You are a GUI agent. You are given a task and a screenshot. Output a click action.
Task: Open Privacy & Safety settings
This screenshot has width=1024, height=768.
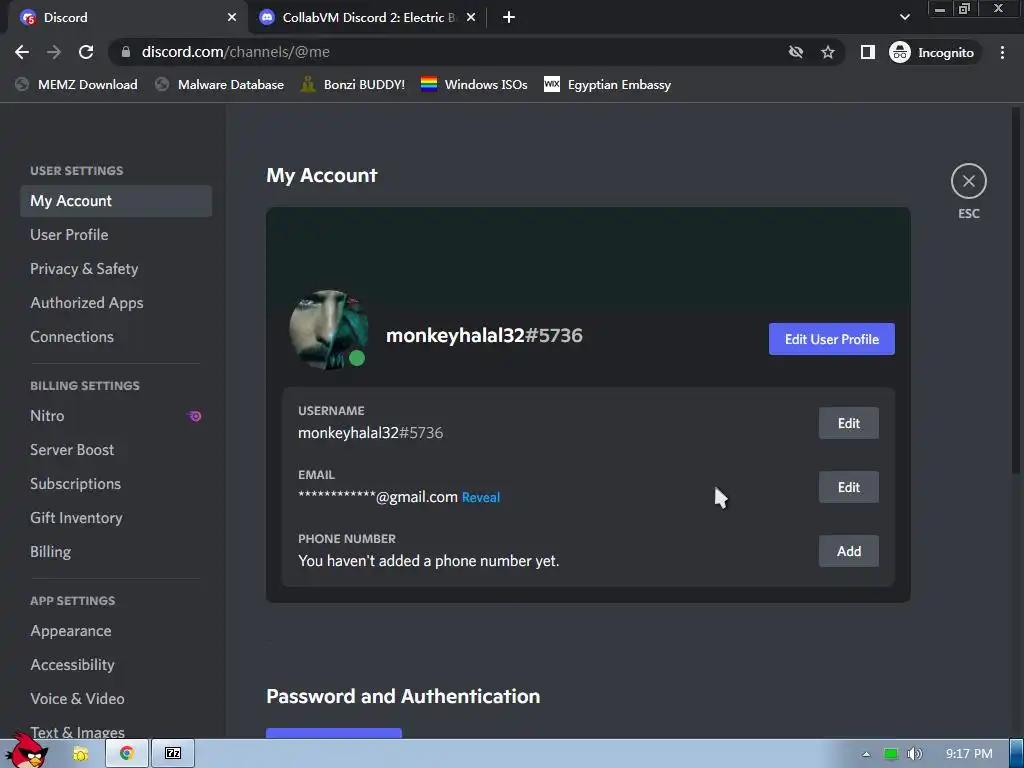tap(116, 269)
